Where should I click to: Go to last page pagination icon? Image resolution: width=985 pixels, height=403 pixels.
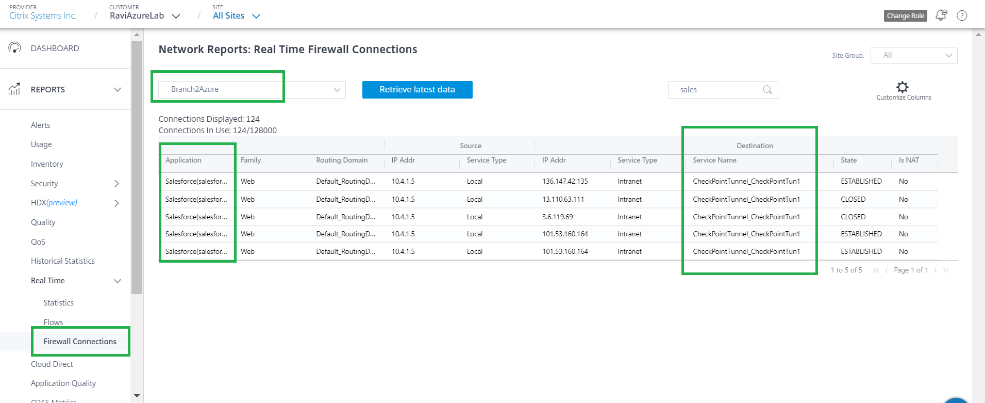pyautogui.click(x=946, y=270)
